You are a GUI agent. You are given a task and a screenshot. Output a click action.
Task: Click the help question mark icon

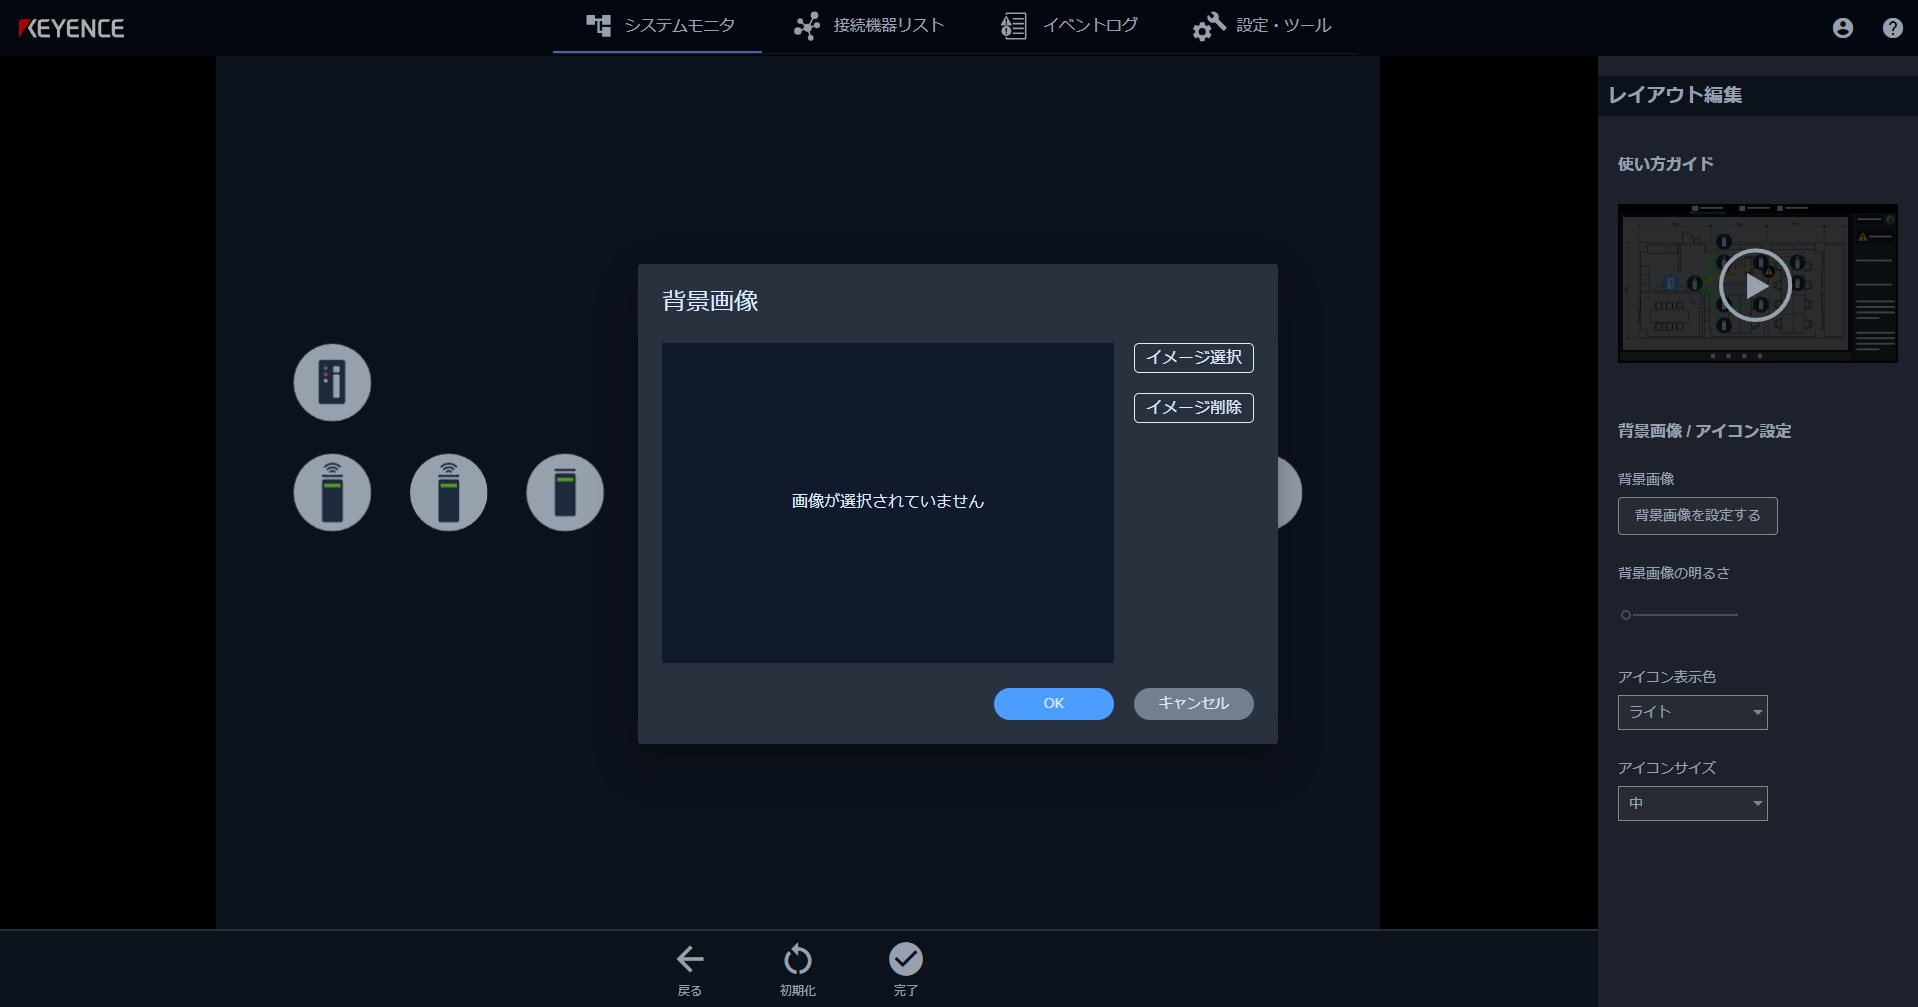coord(1891,28)
